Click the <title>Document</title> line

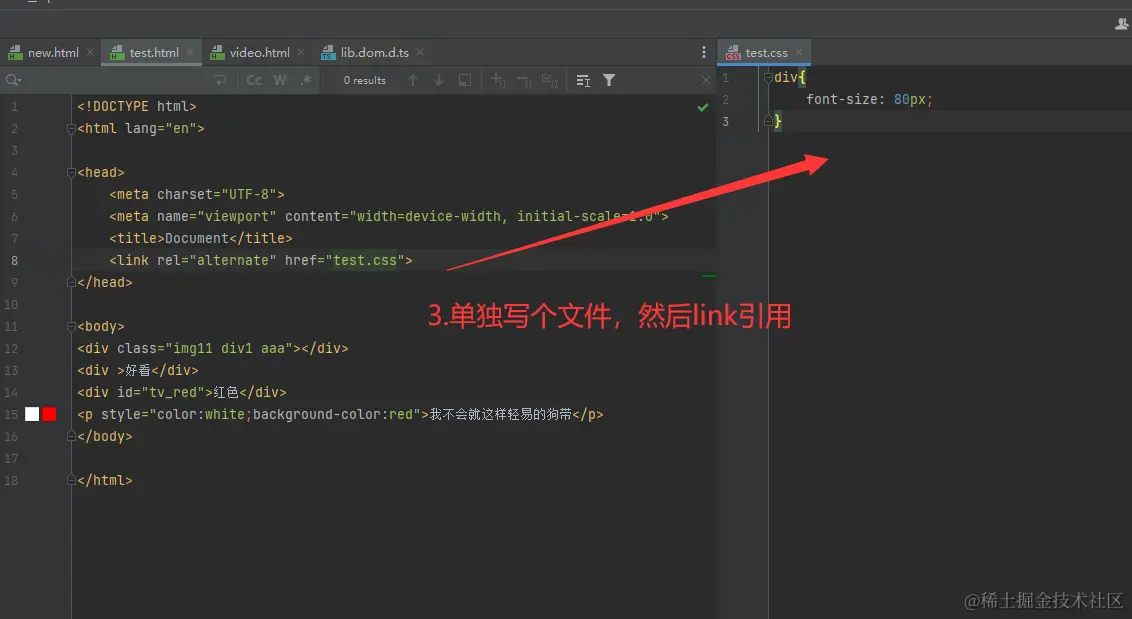[201, 238]
